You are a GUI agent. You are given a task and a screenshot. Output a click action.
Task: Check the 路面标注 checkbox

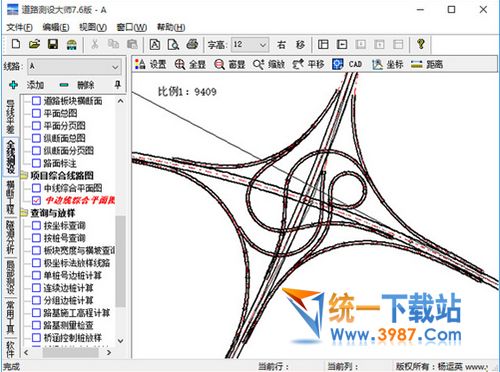pyautogui.click(x=36, y=163)
